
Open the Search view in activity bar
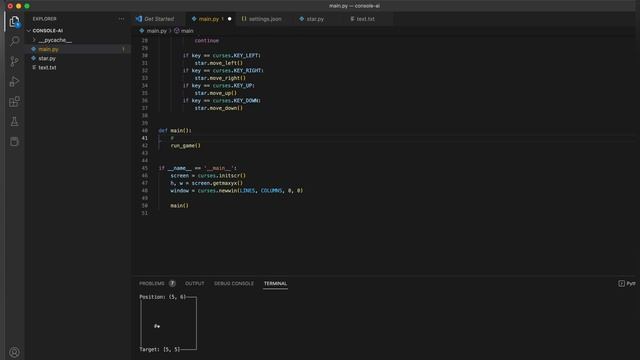(x=14, y=41)
